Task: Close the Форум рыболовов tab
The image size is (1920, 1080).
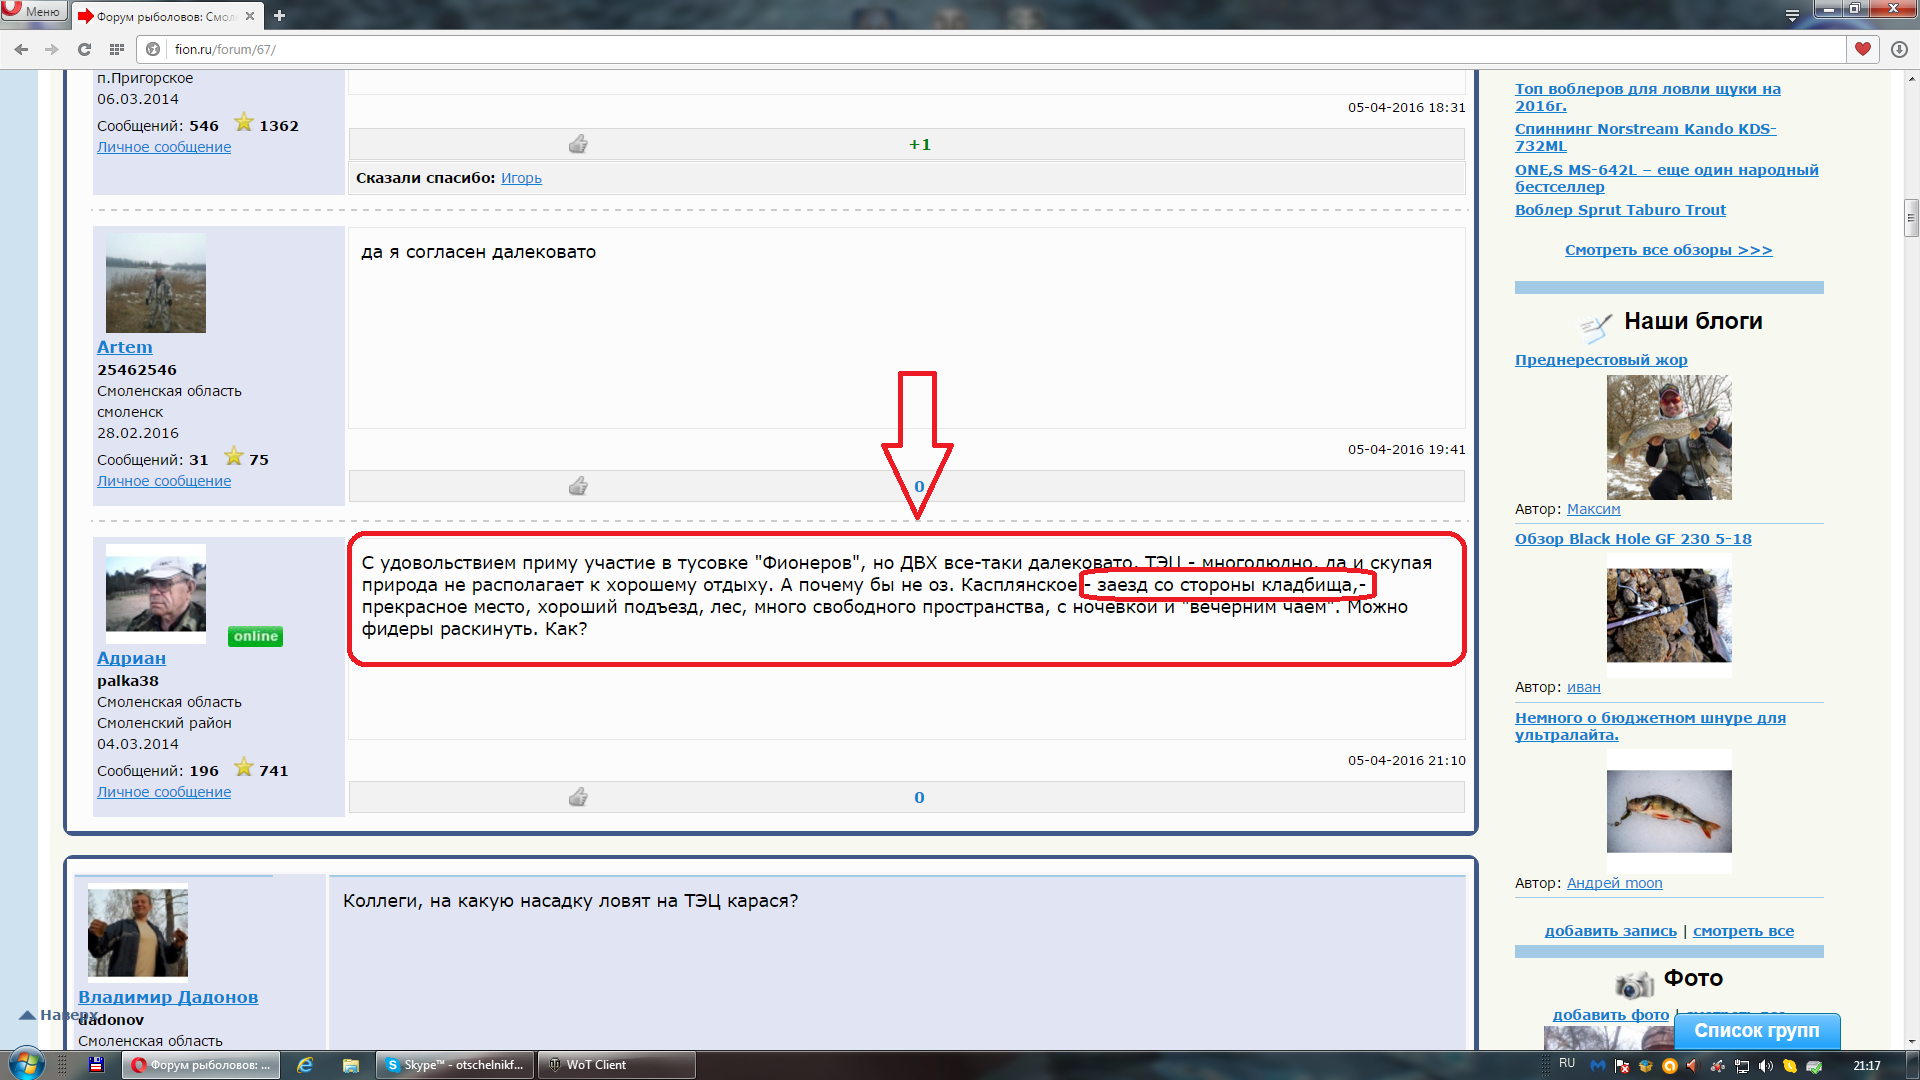Action: pyautogui.click(x=250, y=16)
